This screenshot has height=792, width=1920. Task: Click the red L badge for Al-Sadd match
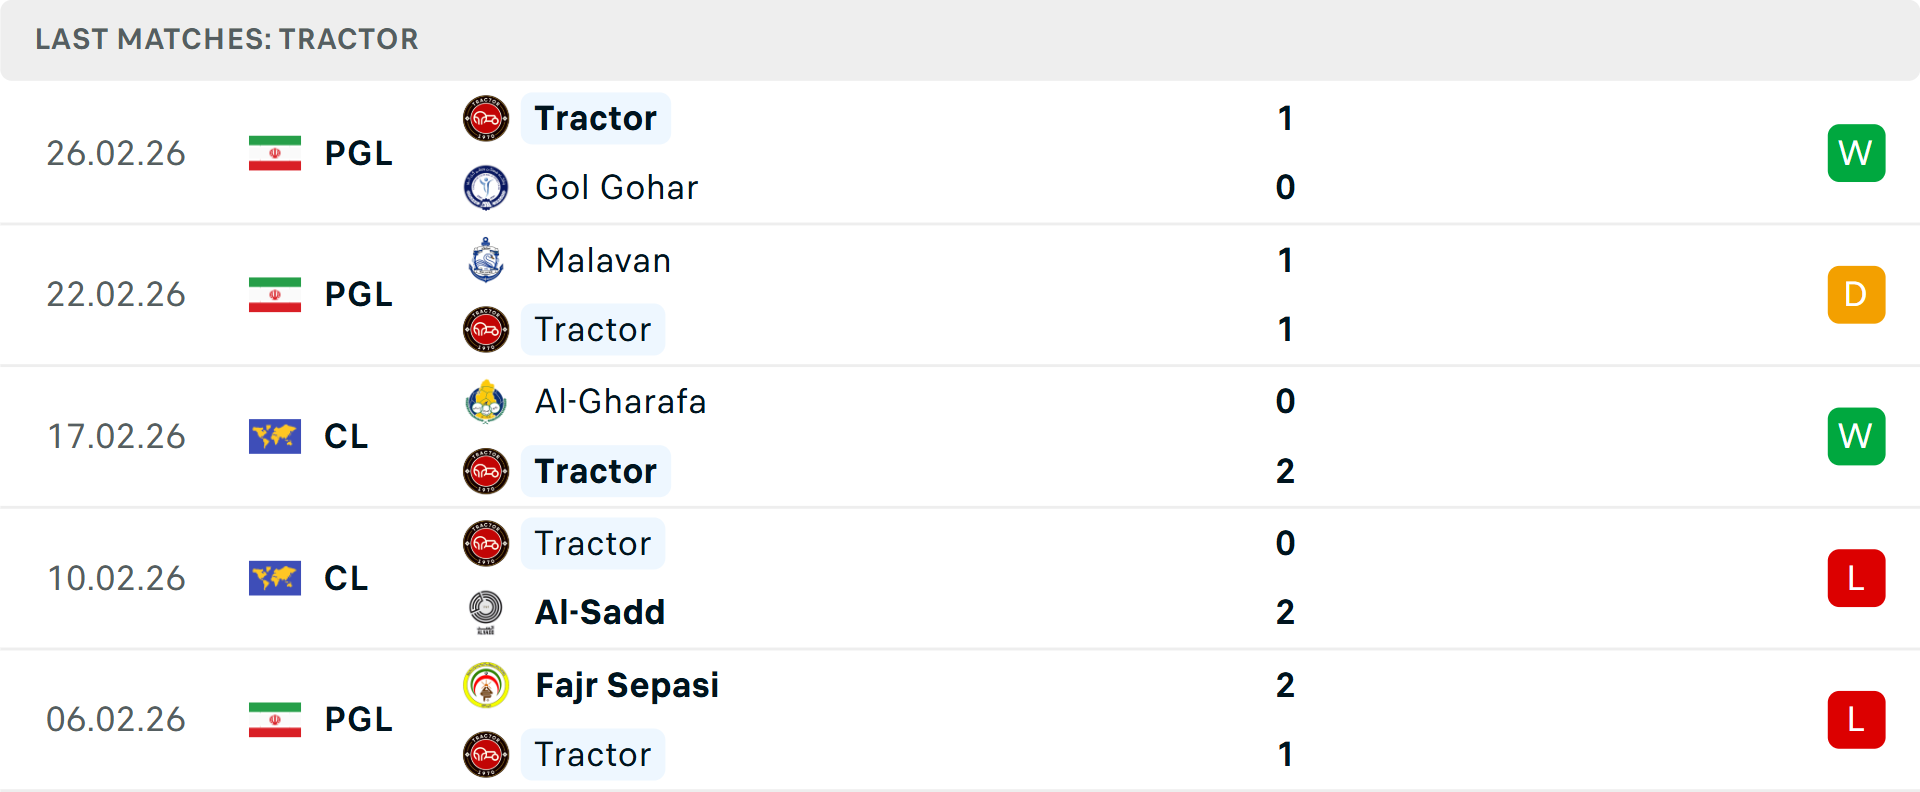pyautogui.click(x=1856, y=578)
